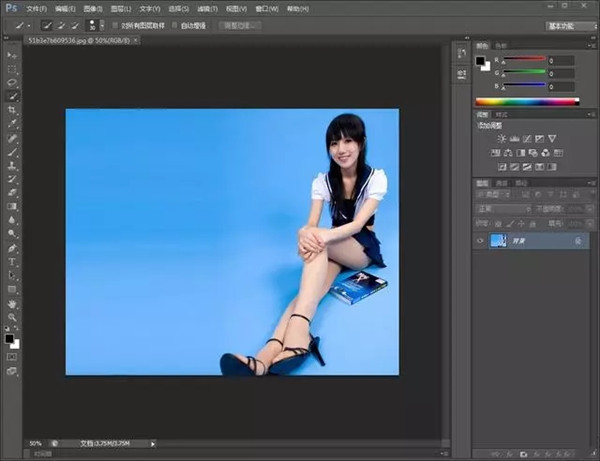Select the Horizontal Type tool
Screen dimensions: 600x461
point(12,261)
